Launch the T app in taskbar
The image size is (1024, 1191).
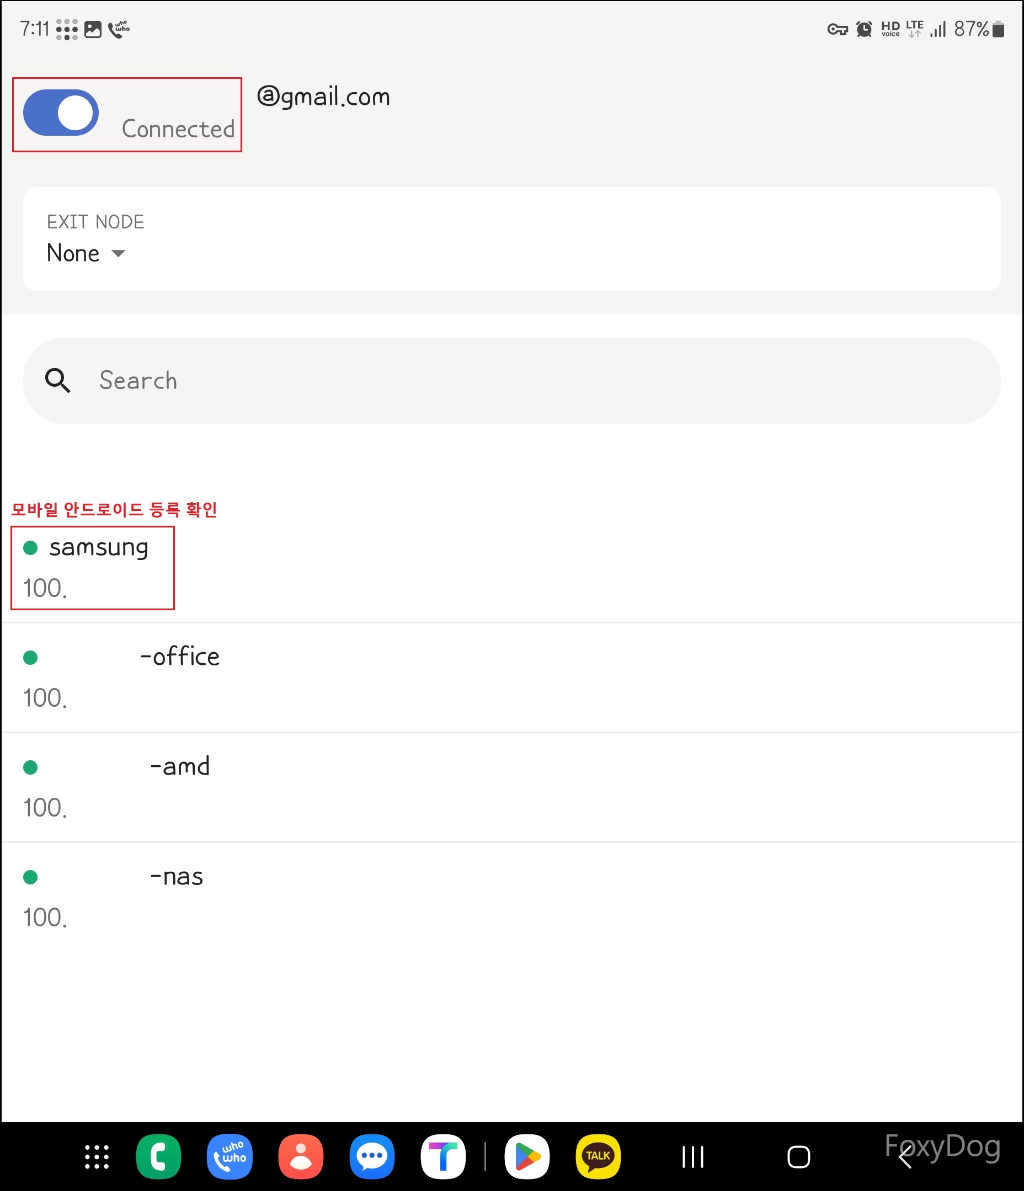(444, 1157)
